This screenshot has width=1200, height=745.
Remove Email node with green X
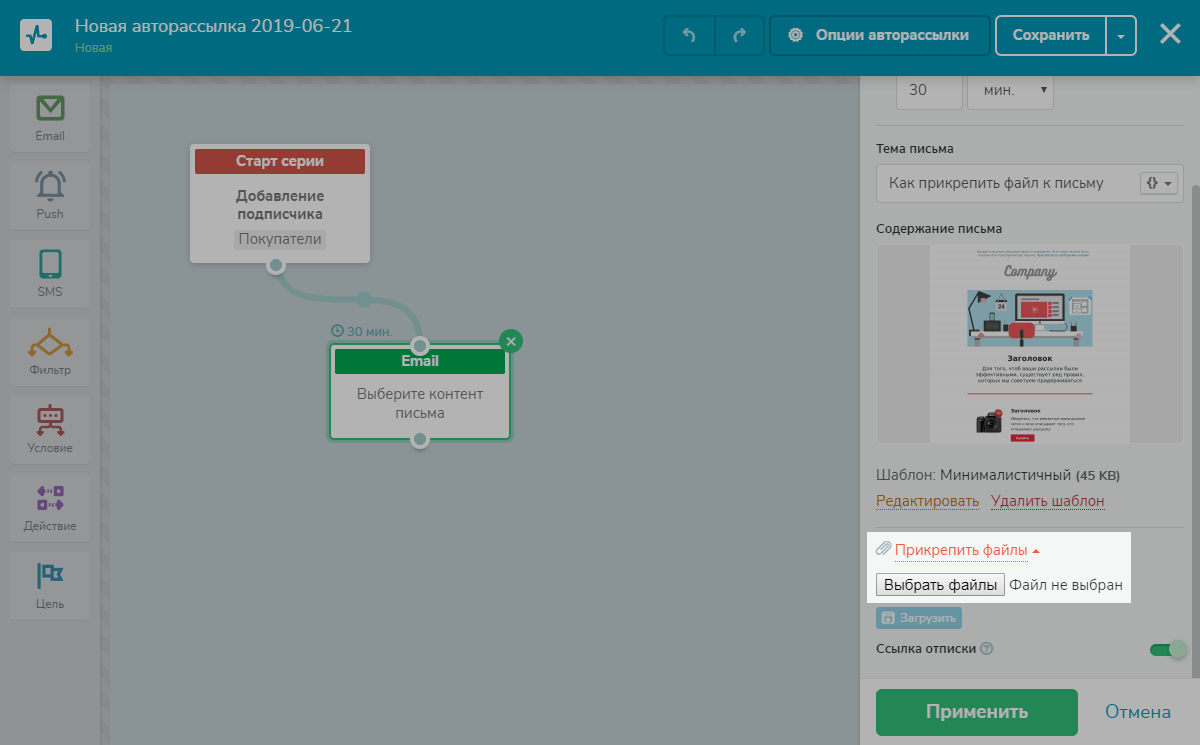click(x=511, y=342)
